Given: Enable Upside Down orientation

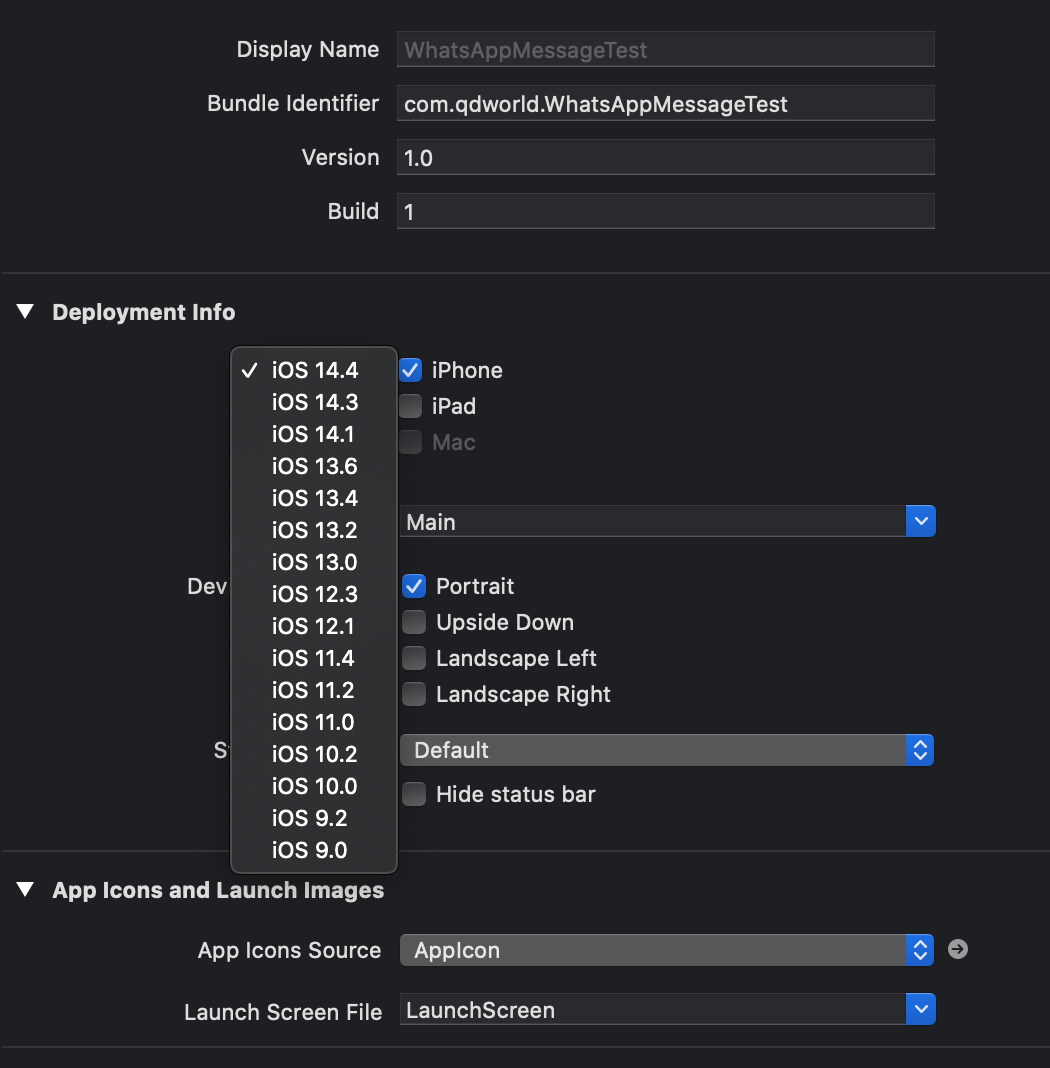Looking at the screenshot, I should [x=414, y=622].
